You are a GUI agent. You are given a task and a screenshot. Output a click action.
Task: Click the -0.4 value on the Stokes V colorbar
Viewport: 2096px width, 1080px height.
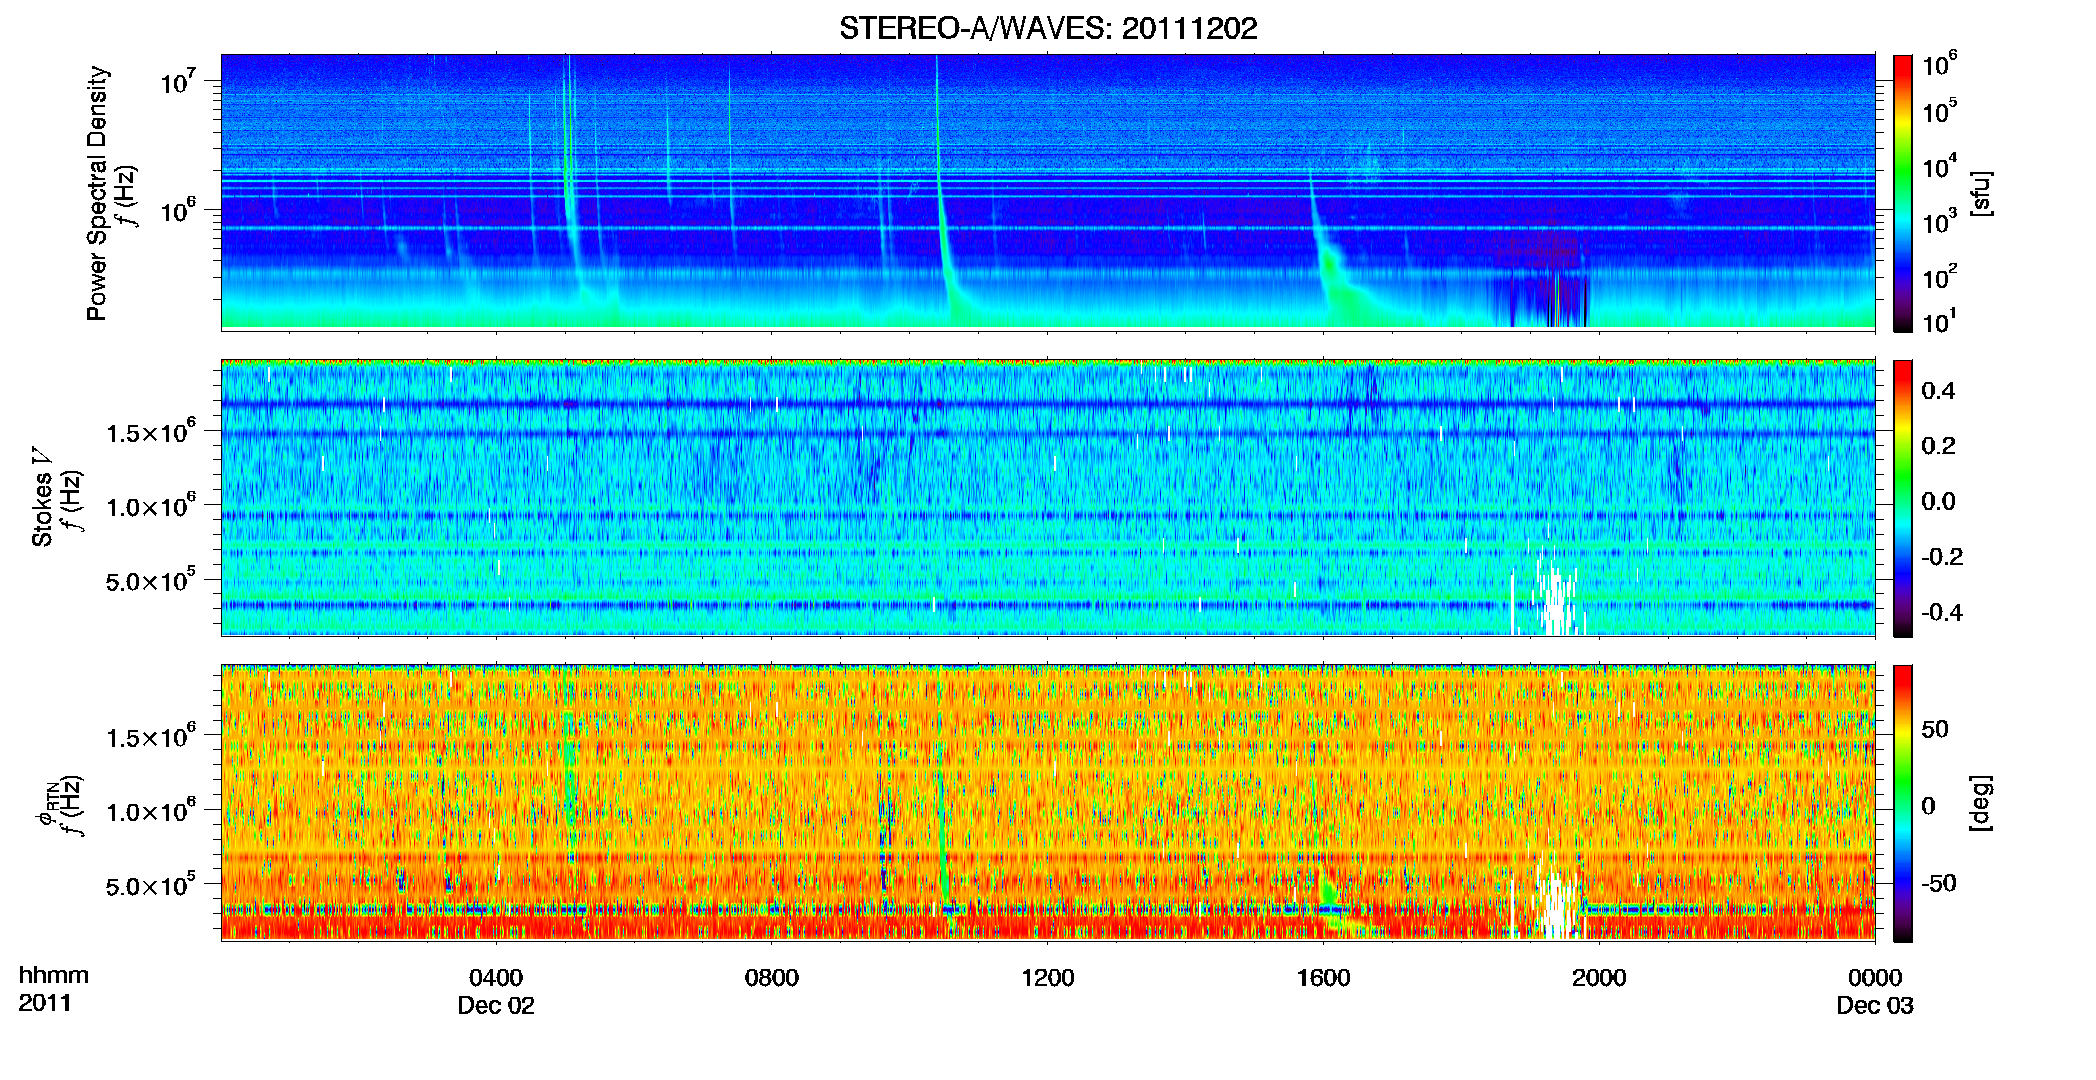1942,612
